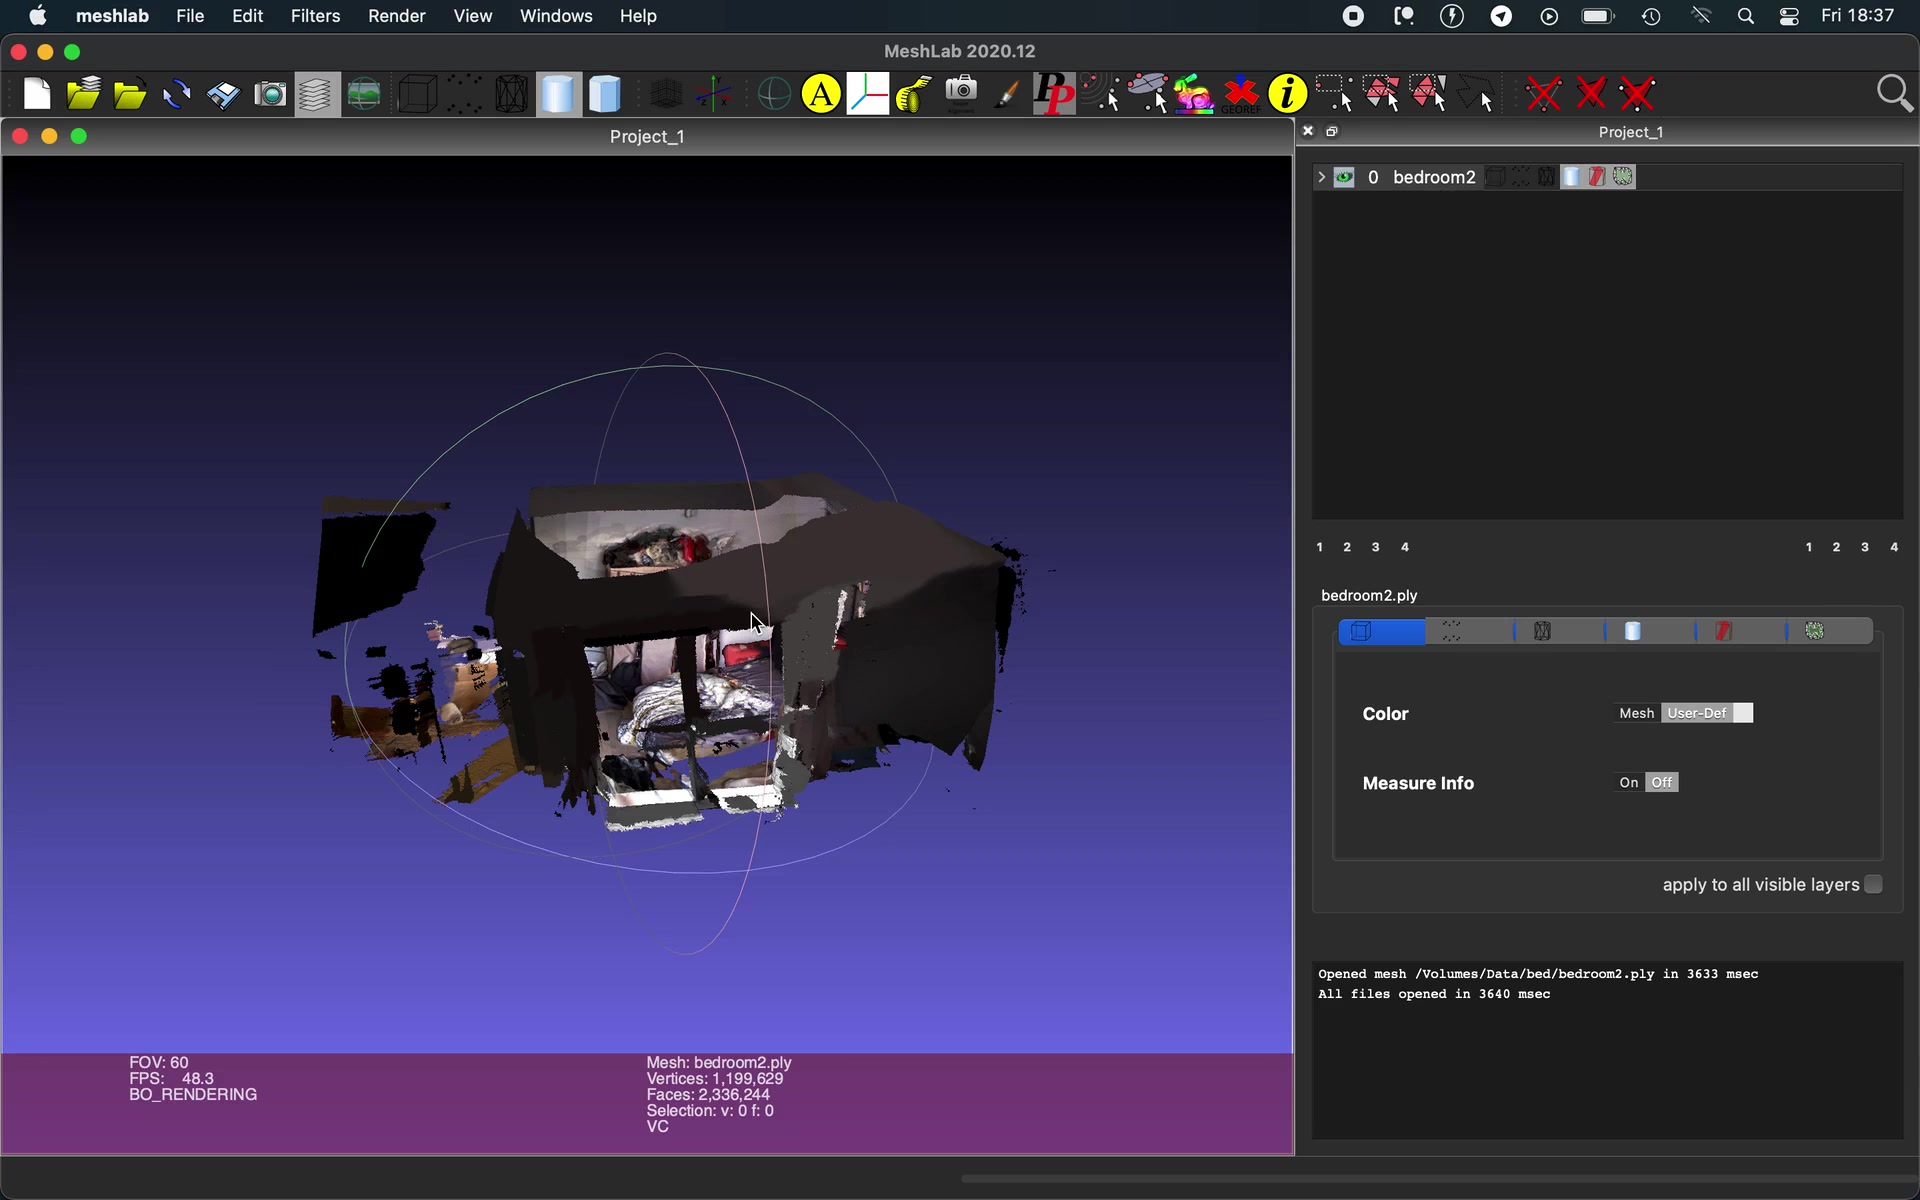
Task: Click the User-Def white color swatch
Action: (1743, 713)
